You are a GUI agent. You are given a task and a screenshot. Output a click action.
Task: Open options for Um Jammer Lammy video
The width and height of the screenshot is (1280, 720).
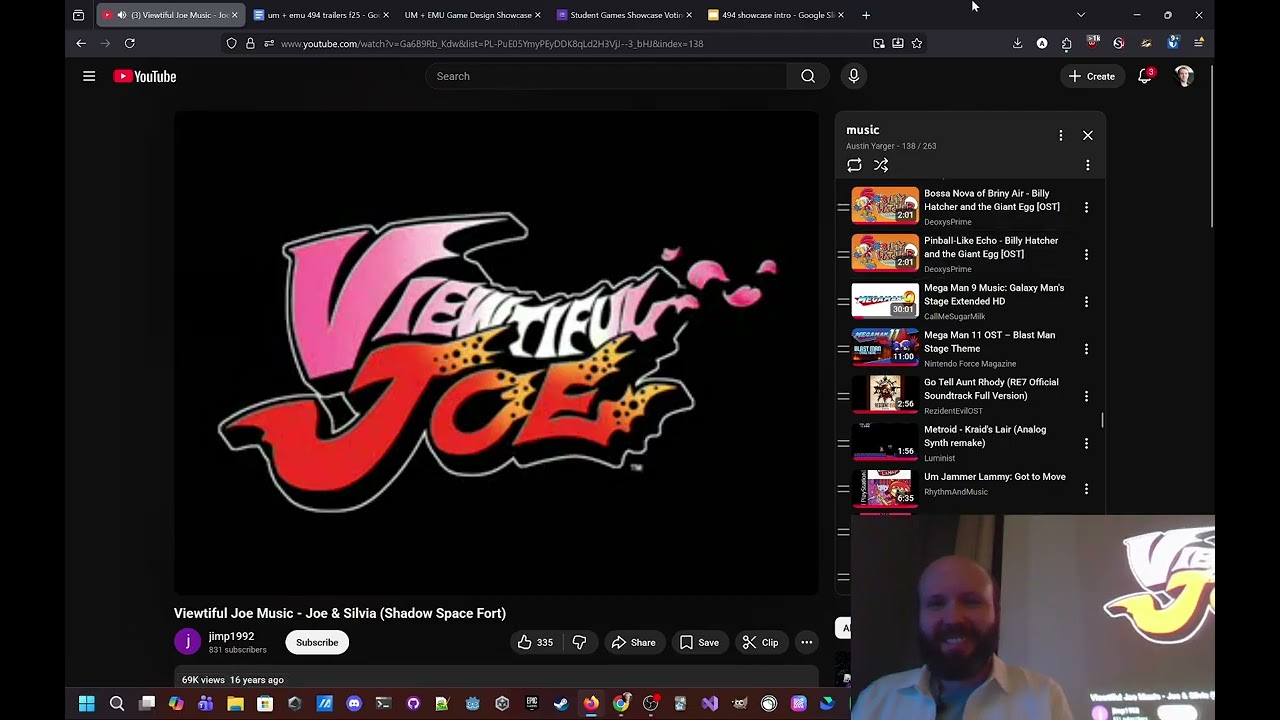coord(1086,489)
